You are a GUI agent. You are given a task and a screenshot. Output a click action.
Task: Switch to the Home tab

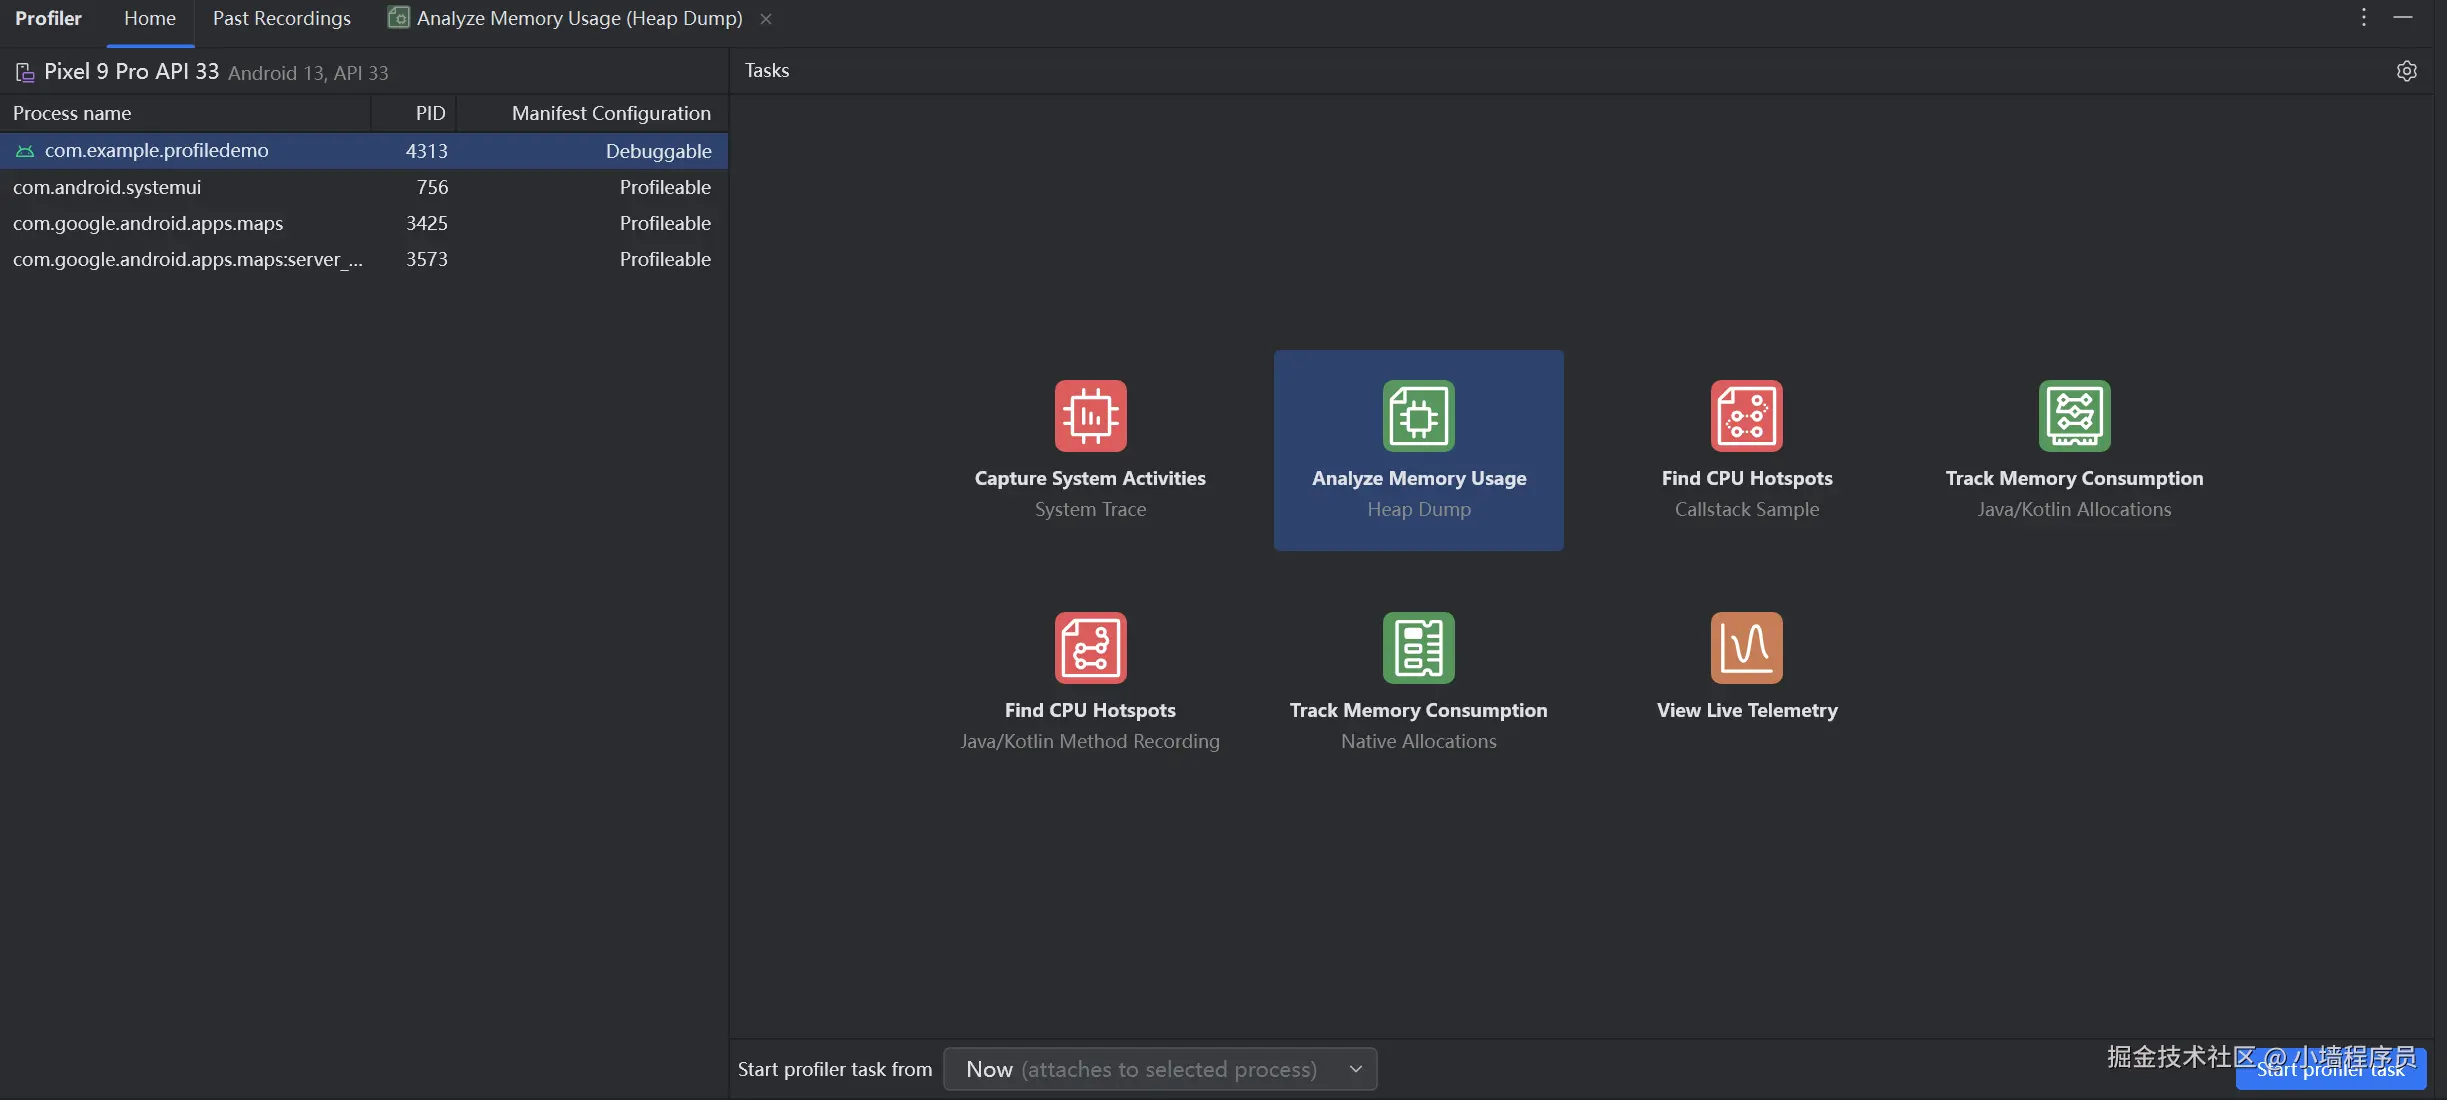click(150, 19)
